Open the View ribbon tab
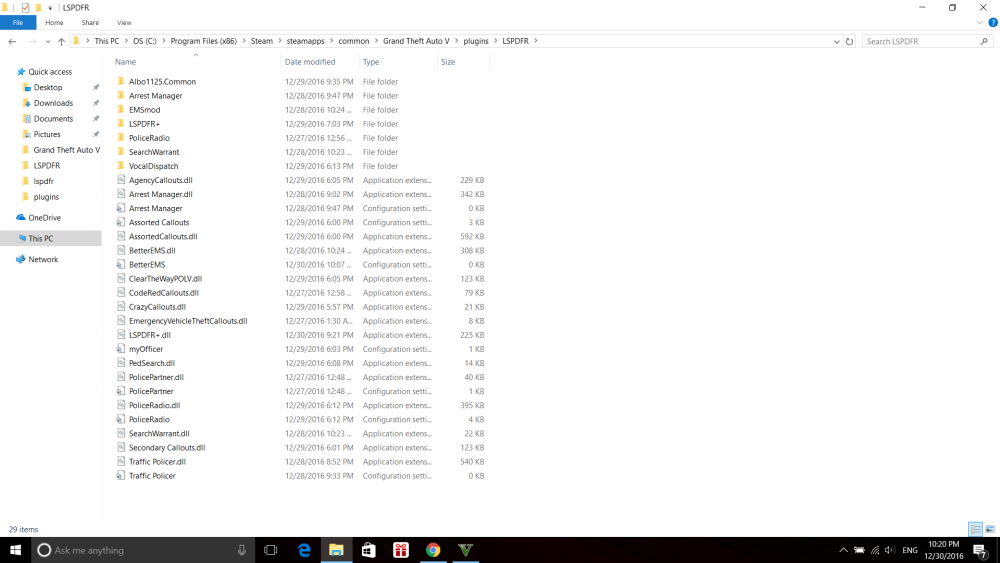The height and width of the screenshot is (563, 1000). point(124,22)
